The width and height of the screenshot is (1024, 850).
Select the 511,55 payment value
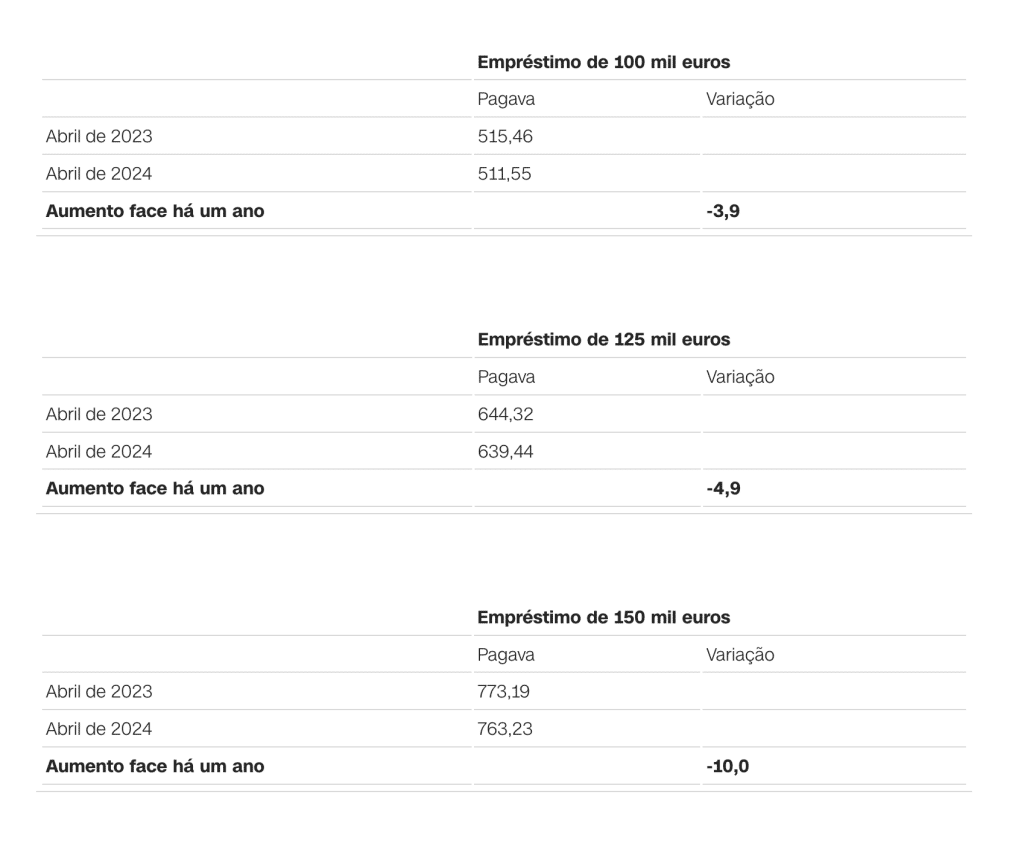pos(505,174)
